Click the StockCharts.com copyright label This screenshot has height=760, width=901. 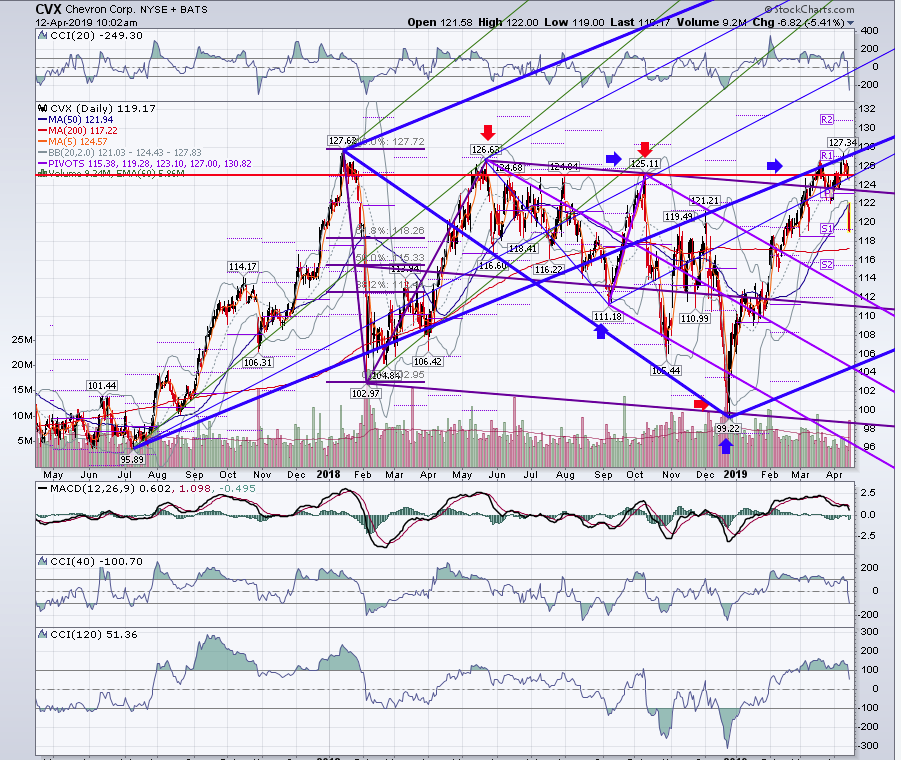pyautogui.click(x=809, y=9)
